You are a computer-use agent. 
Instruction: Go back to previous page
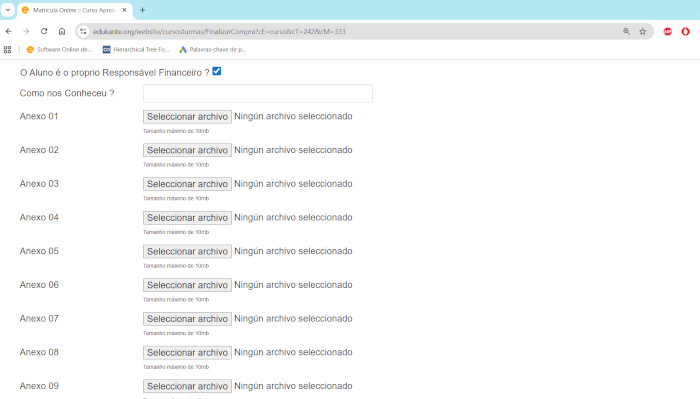[x=8, y=31]
